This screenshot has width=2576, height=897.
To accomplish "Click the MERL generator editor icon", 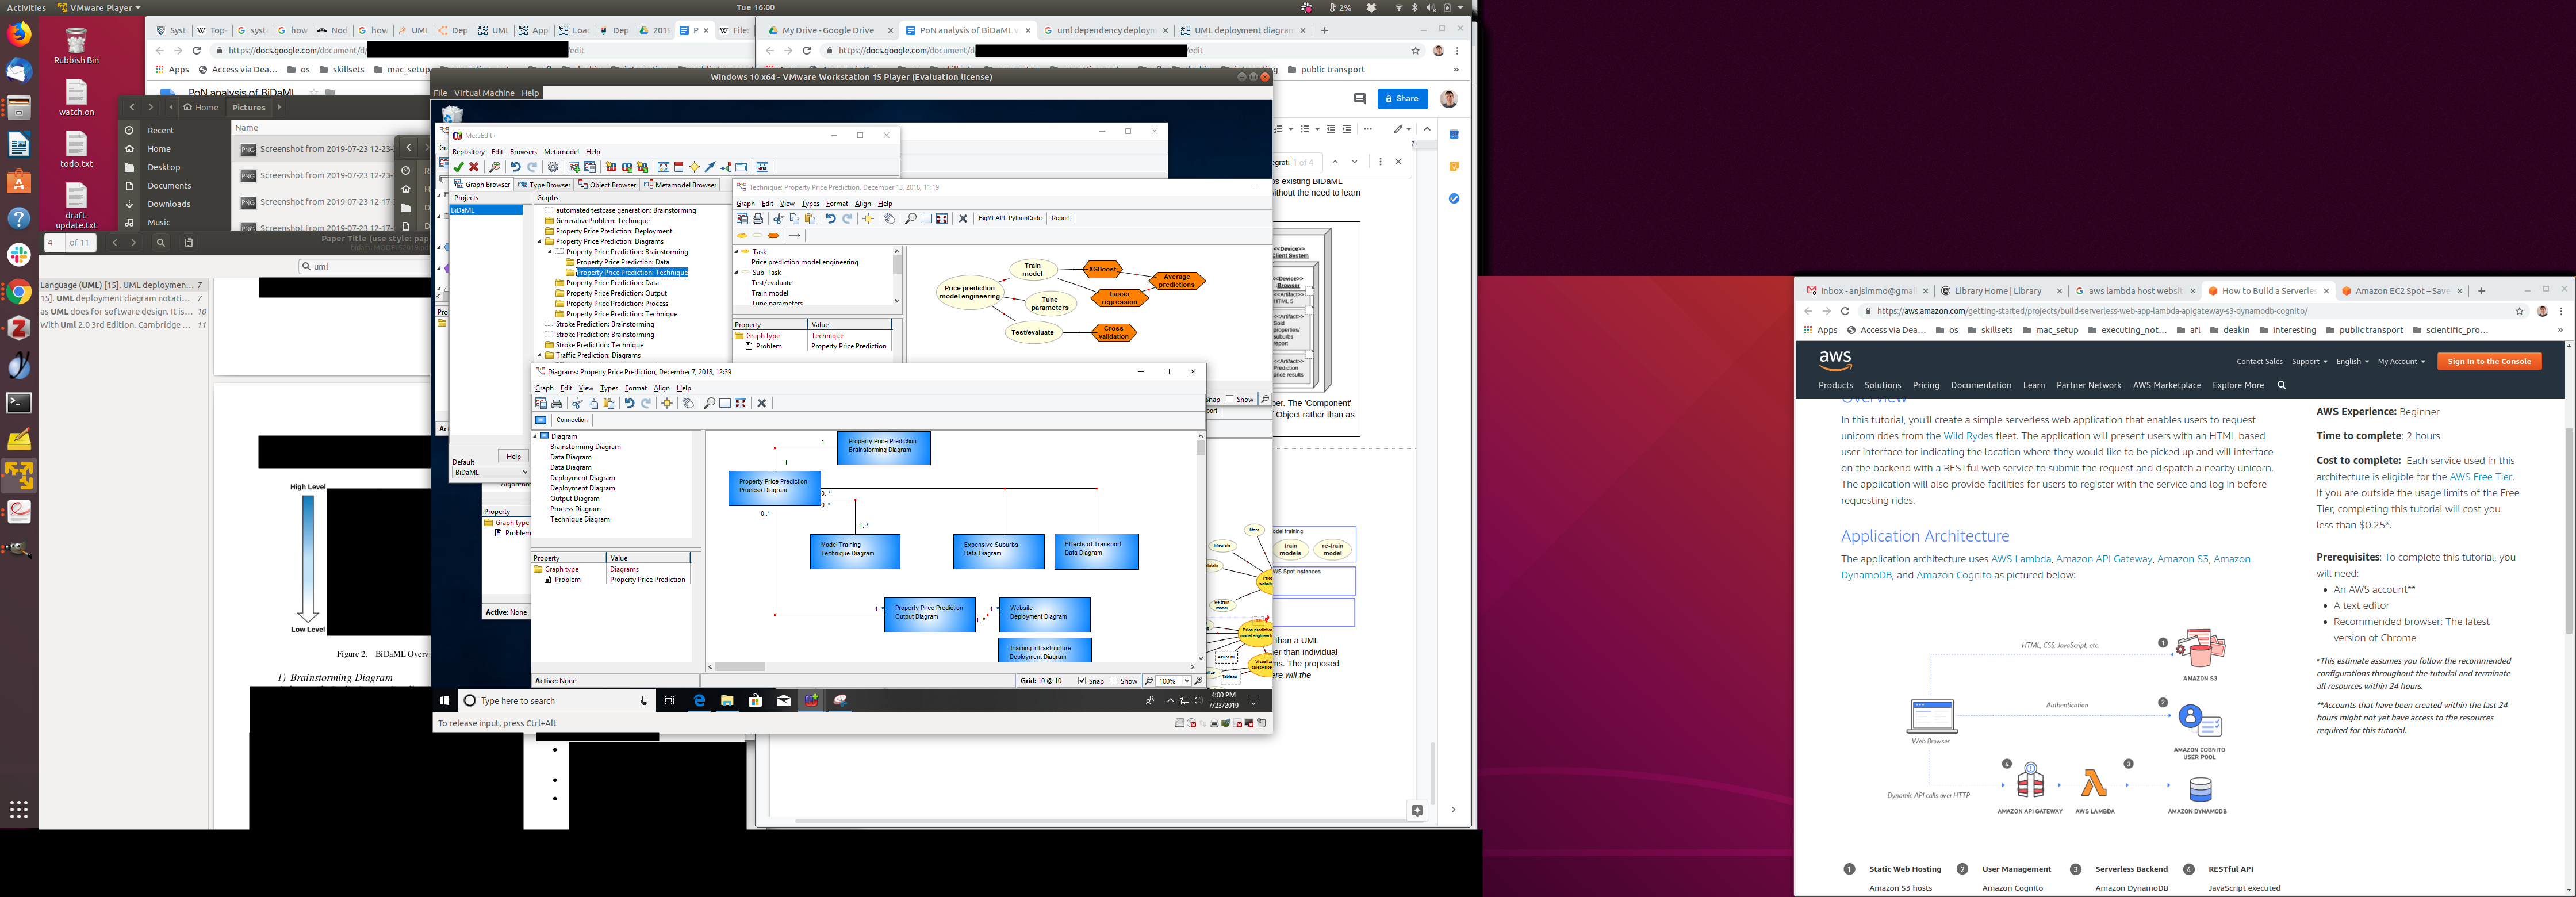I will (762, 167).
